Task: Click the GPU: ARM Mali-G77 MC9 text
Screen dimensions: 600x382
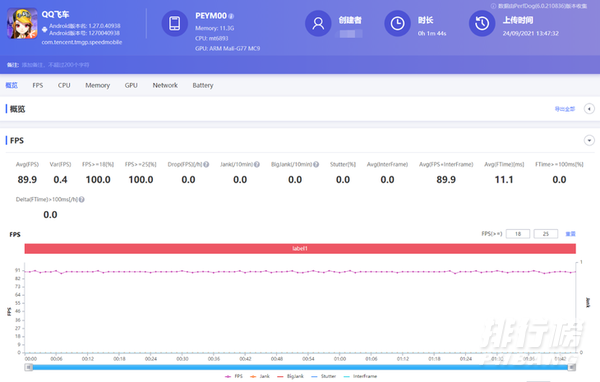Action: (227, 48)
